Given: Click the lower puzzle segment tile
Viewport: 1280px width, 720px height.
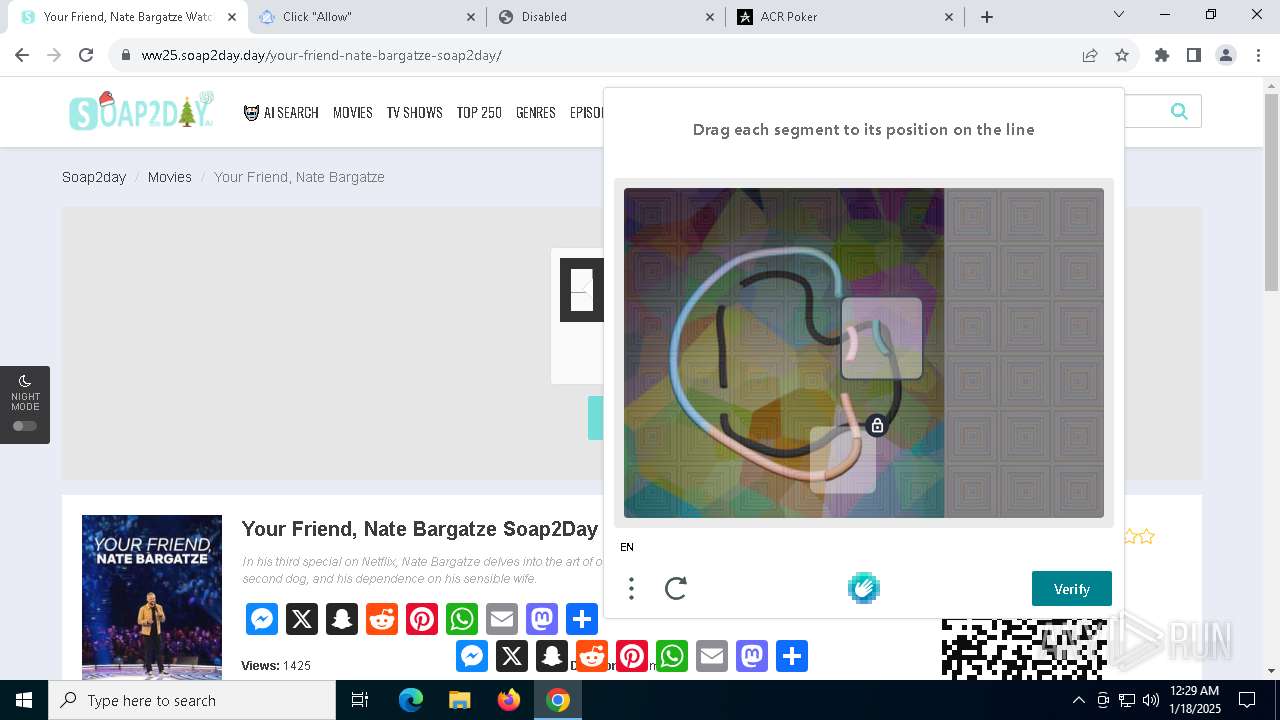Looking at the screenshot, I should 843,460.
